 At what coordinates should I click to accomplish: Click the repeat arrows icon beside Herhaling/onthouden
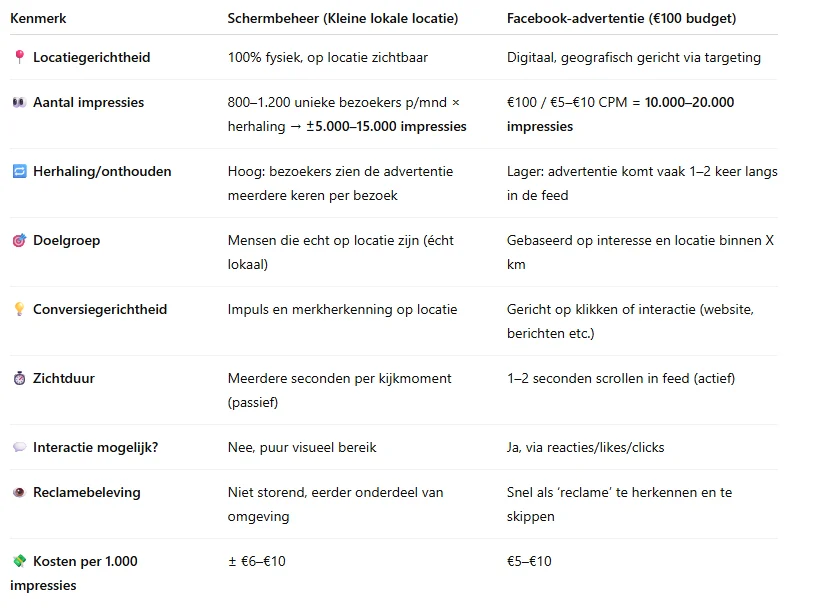(19, 171)
